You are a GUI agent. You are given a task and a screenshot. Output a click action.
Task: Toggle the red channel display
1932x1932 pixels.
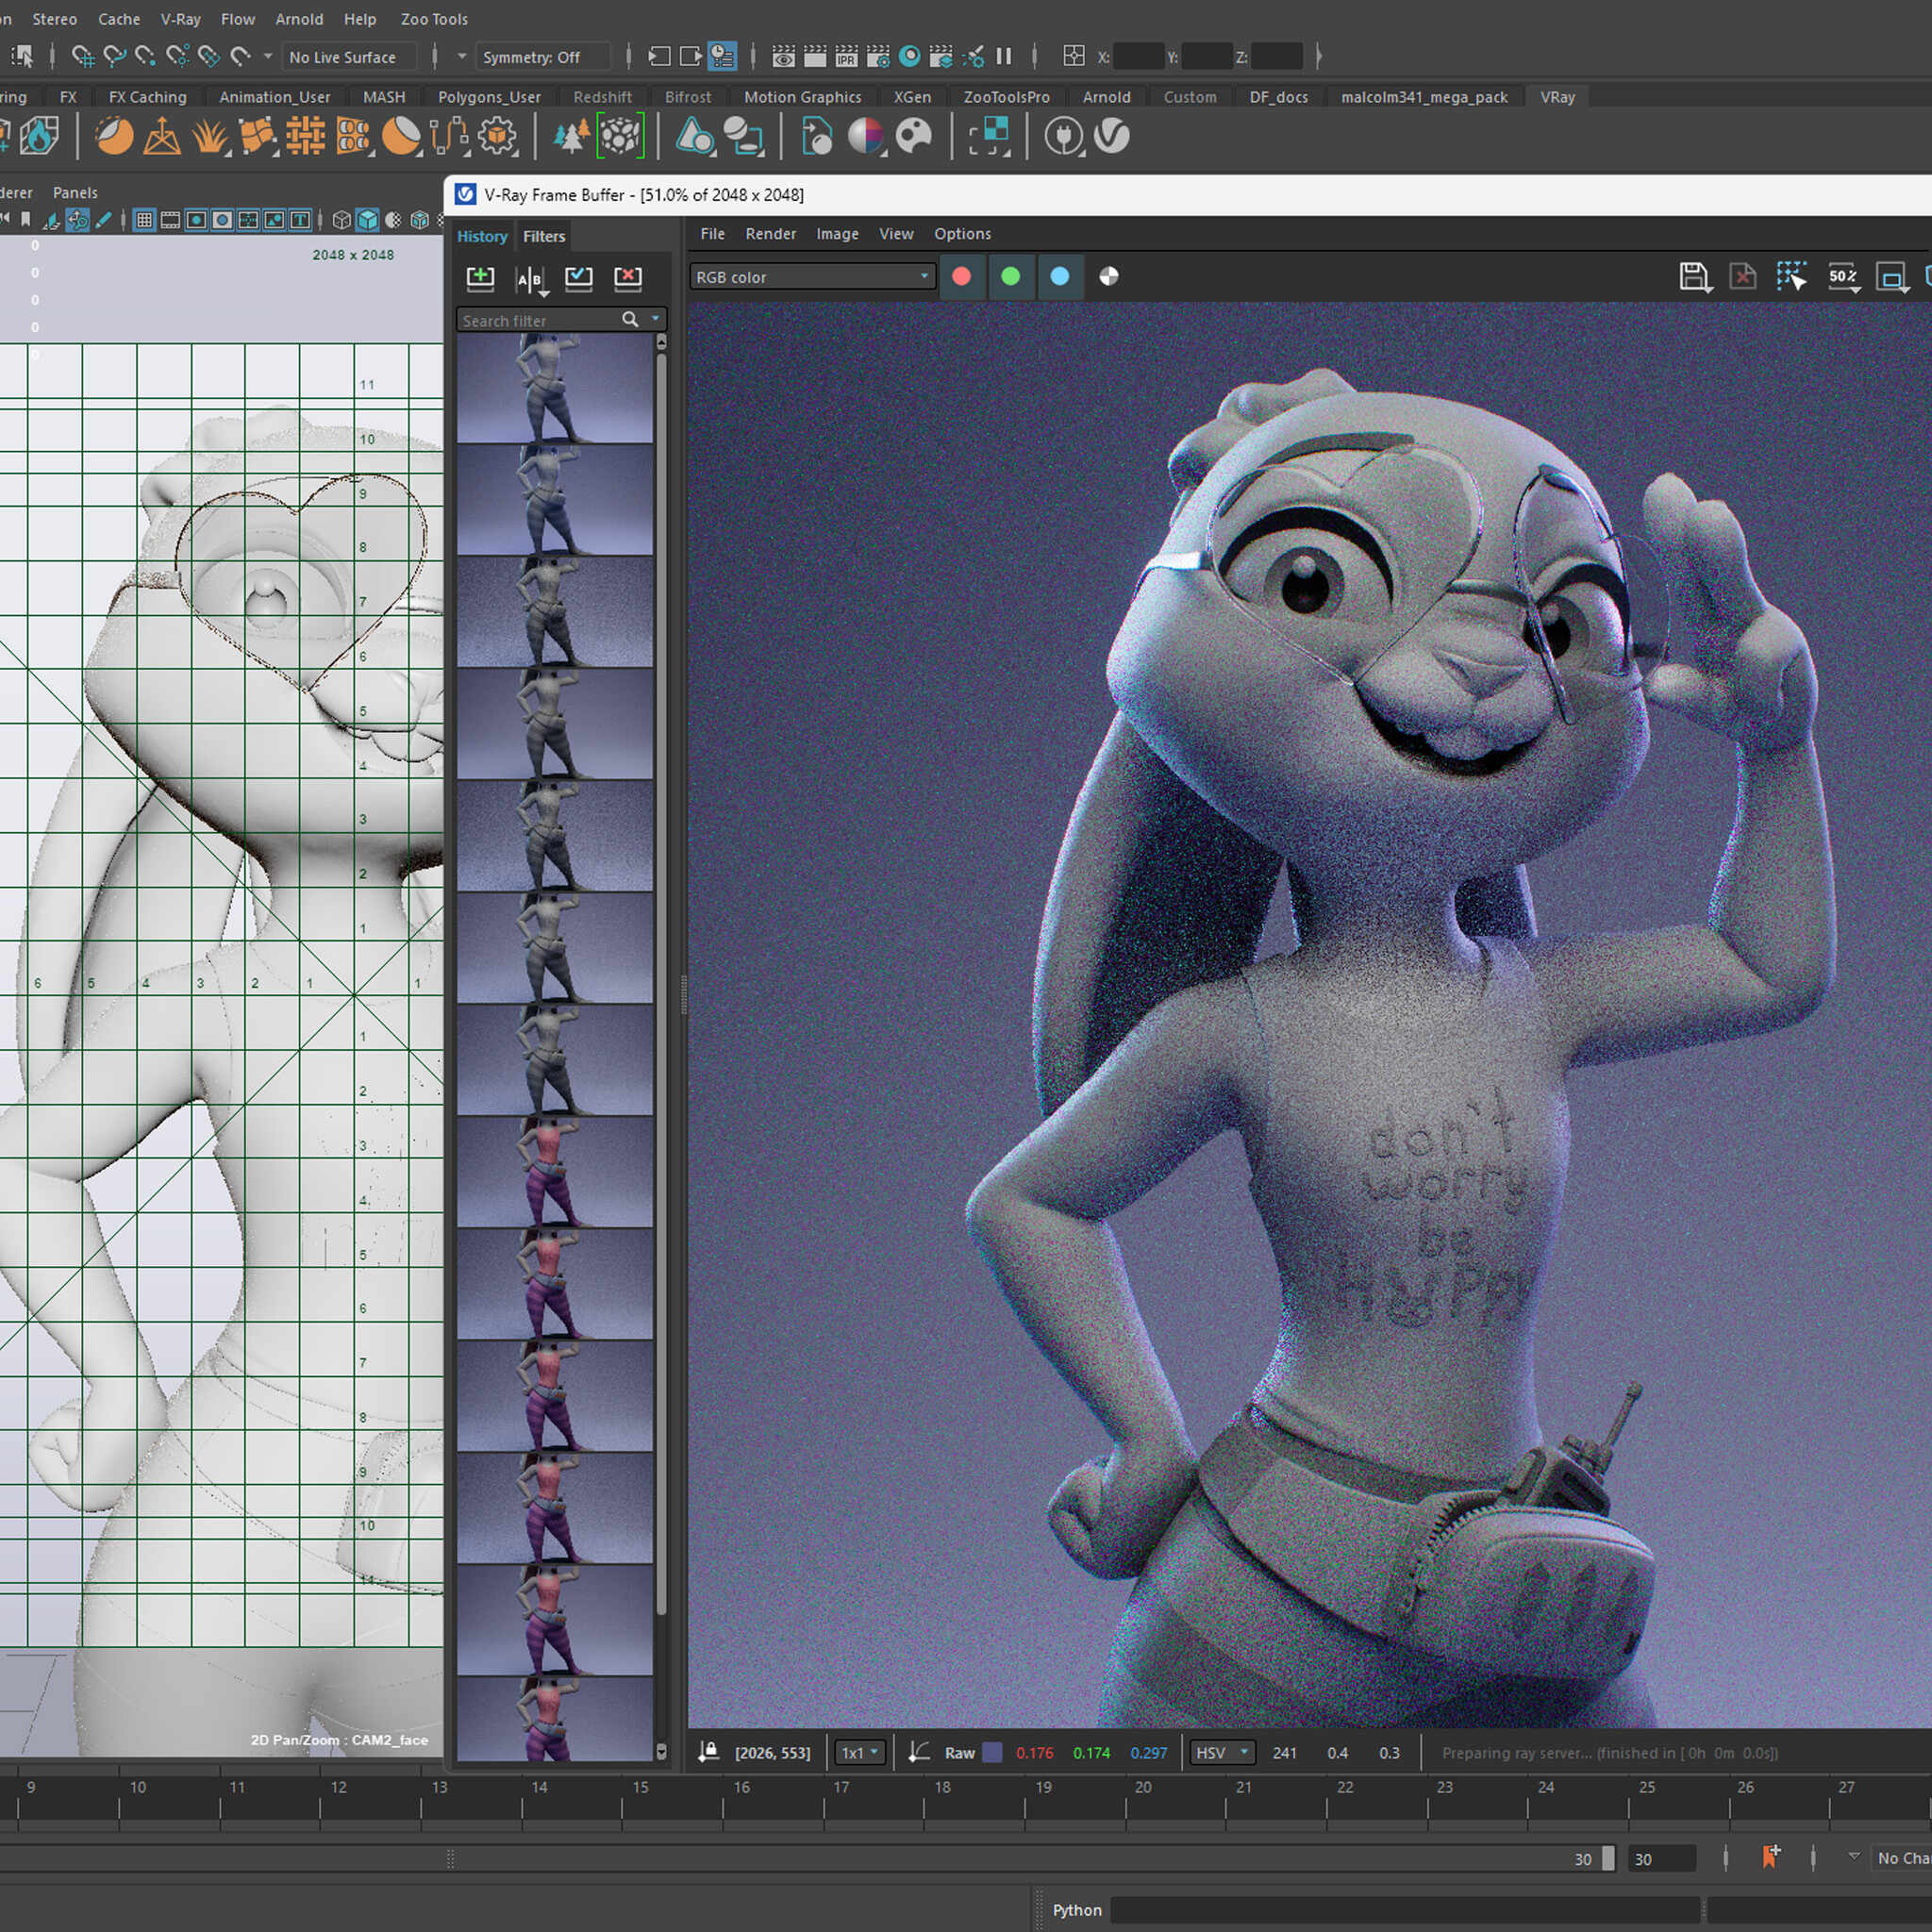[961, 277]
